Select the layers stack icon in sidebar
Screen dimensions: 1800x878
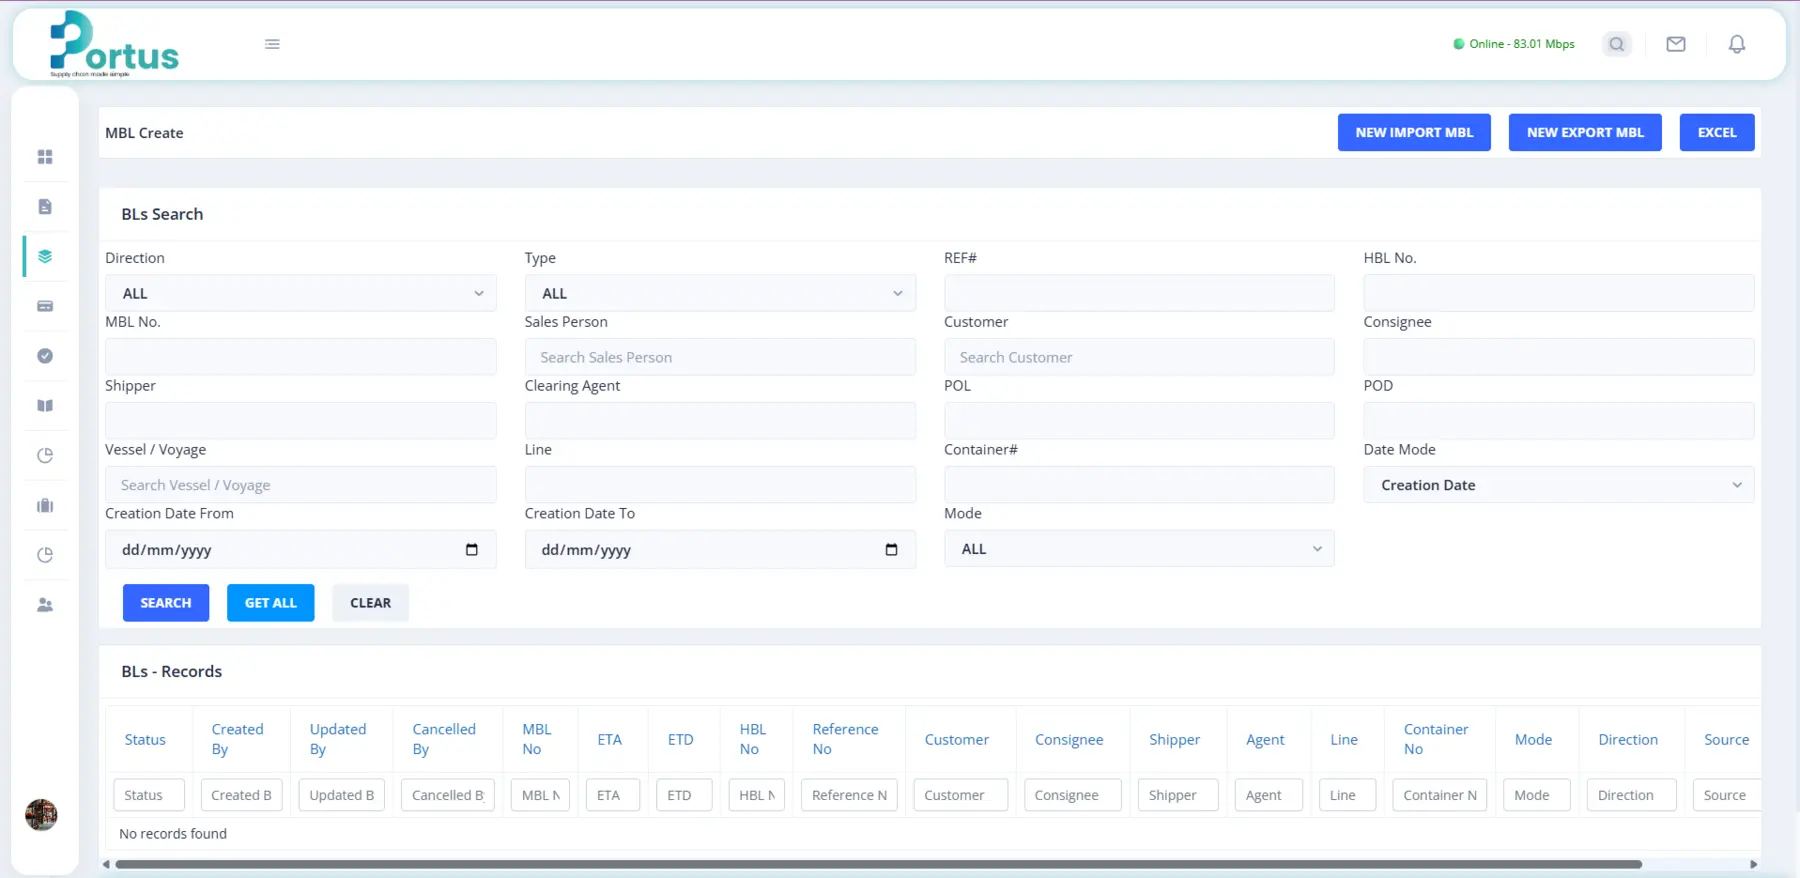click(x=45, y=256)
